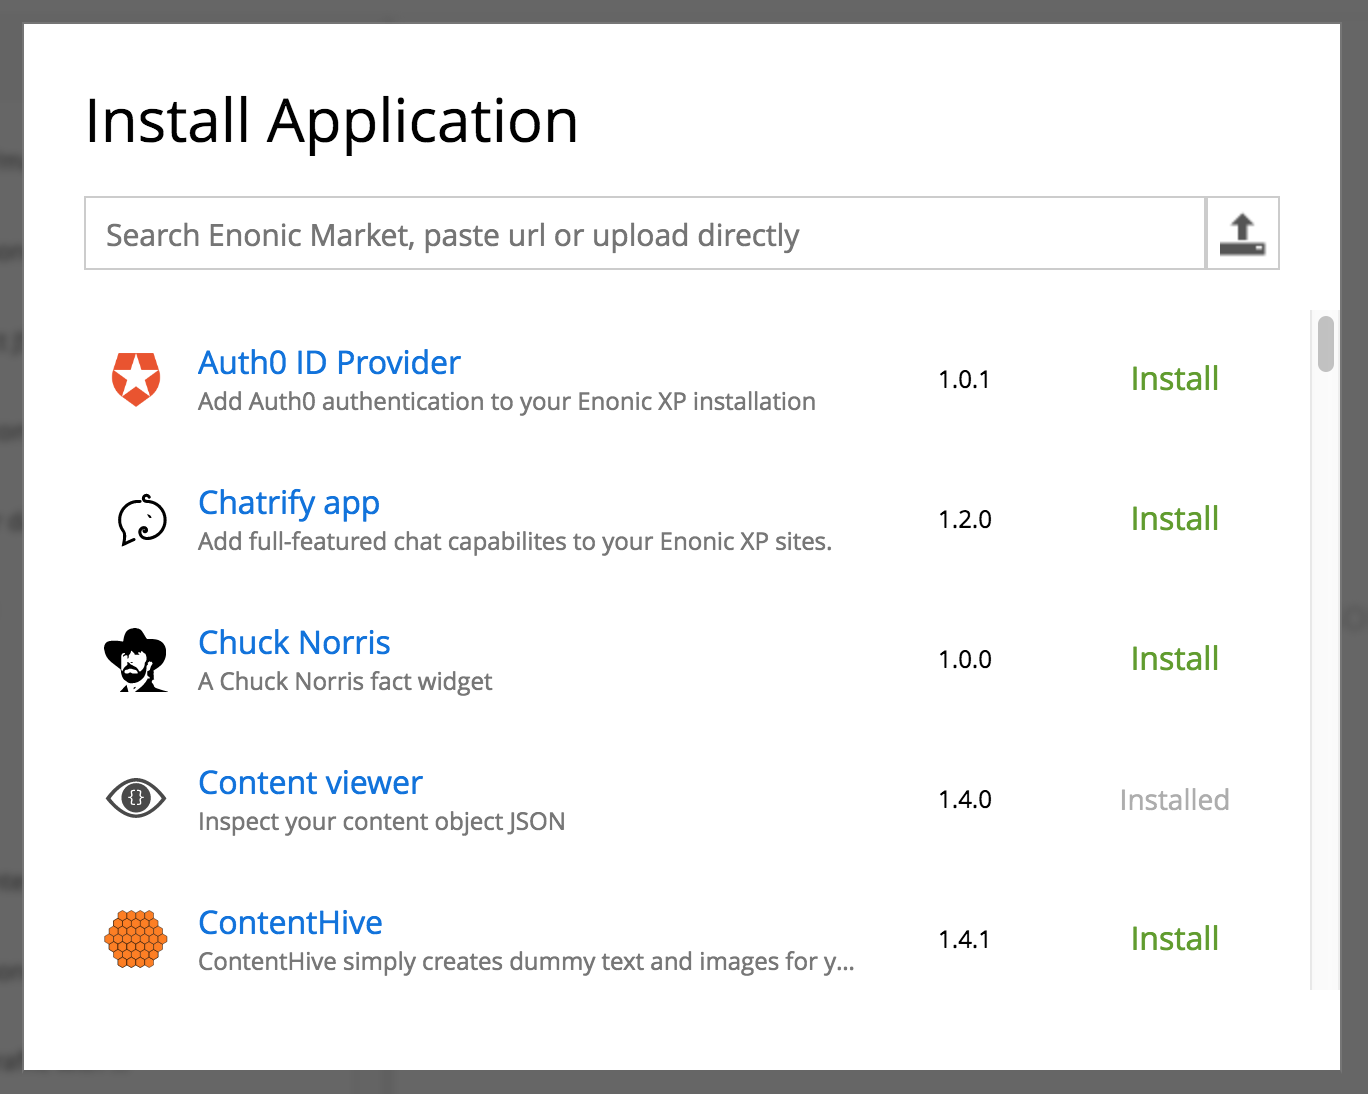Open the Content viewer link
Screen dimensions: 1368x1094
(310, 782)
